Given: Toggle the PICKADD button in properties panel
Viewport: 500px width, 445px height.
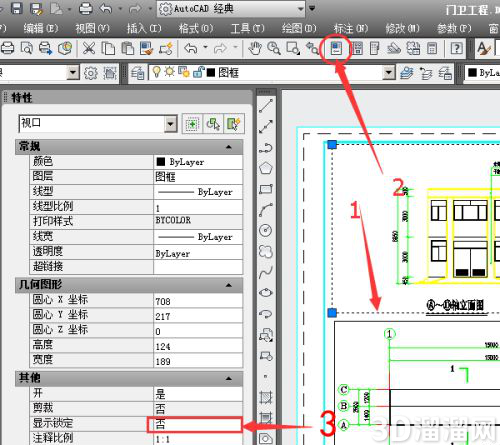Looking at the screenshot, I should coord(192,124).
